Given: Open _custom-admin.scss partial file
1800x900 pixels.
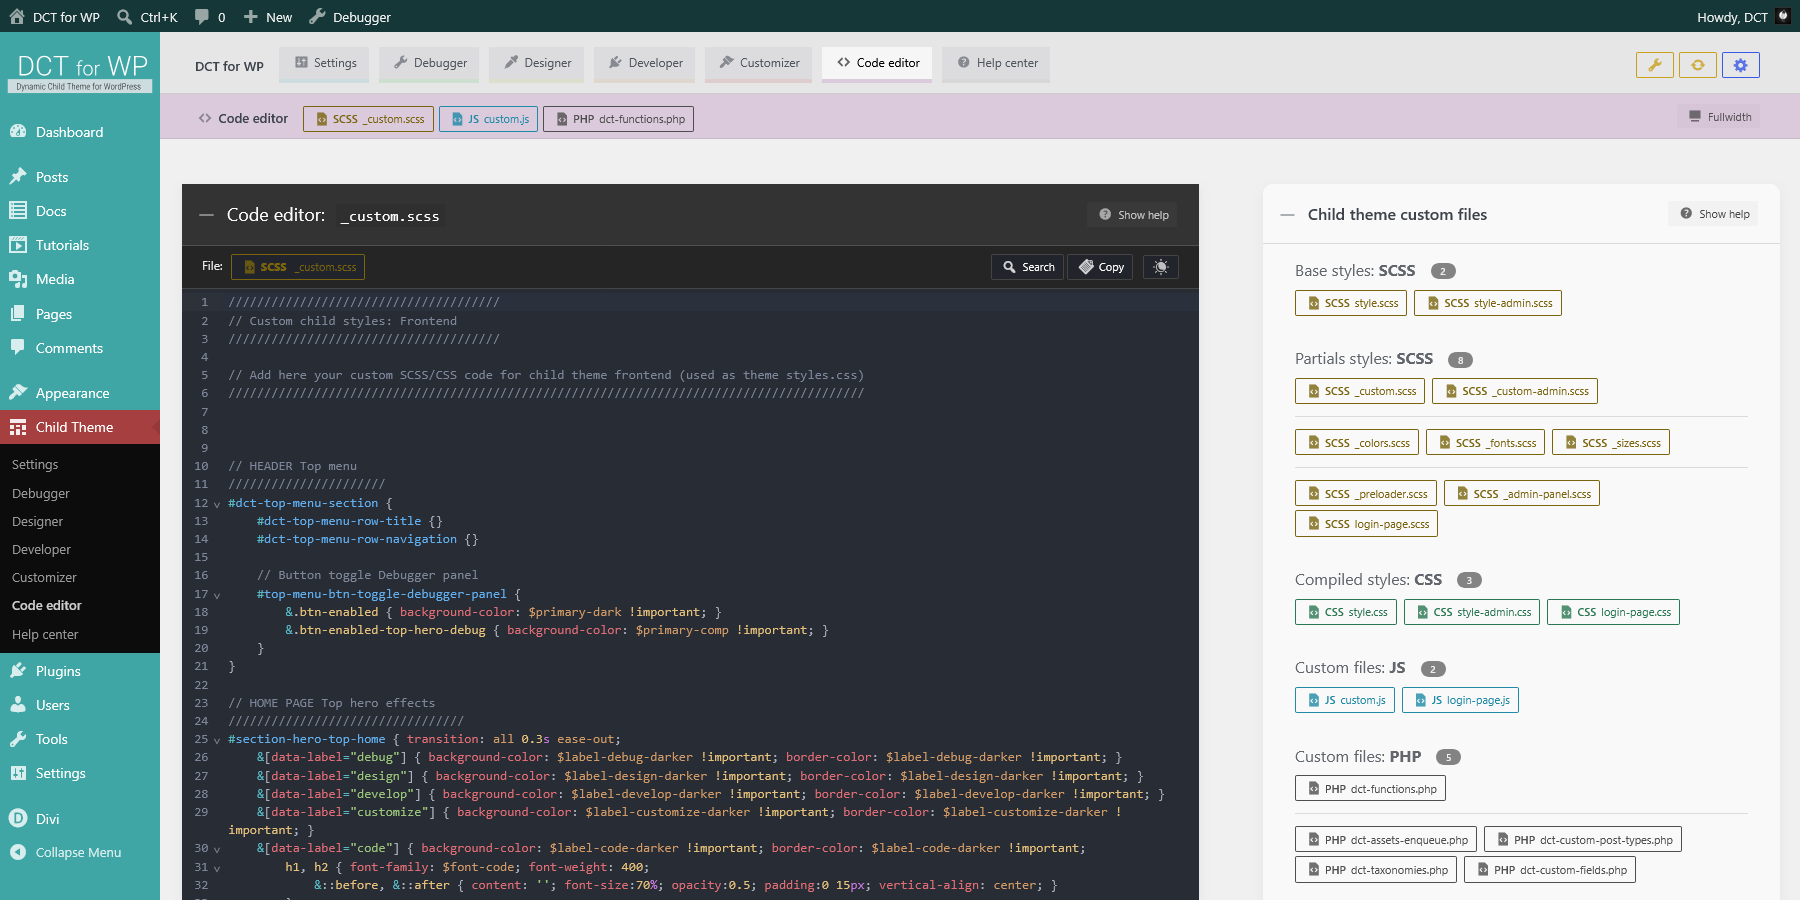Looking at the screenshot, I should [x=1515, y=391].
